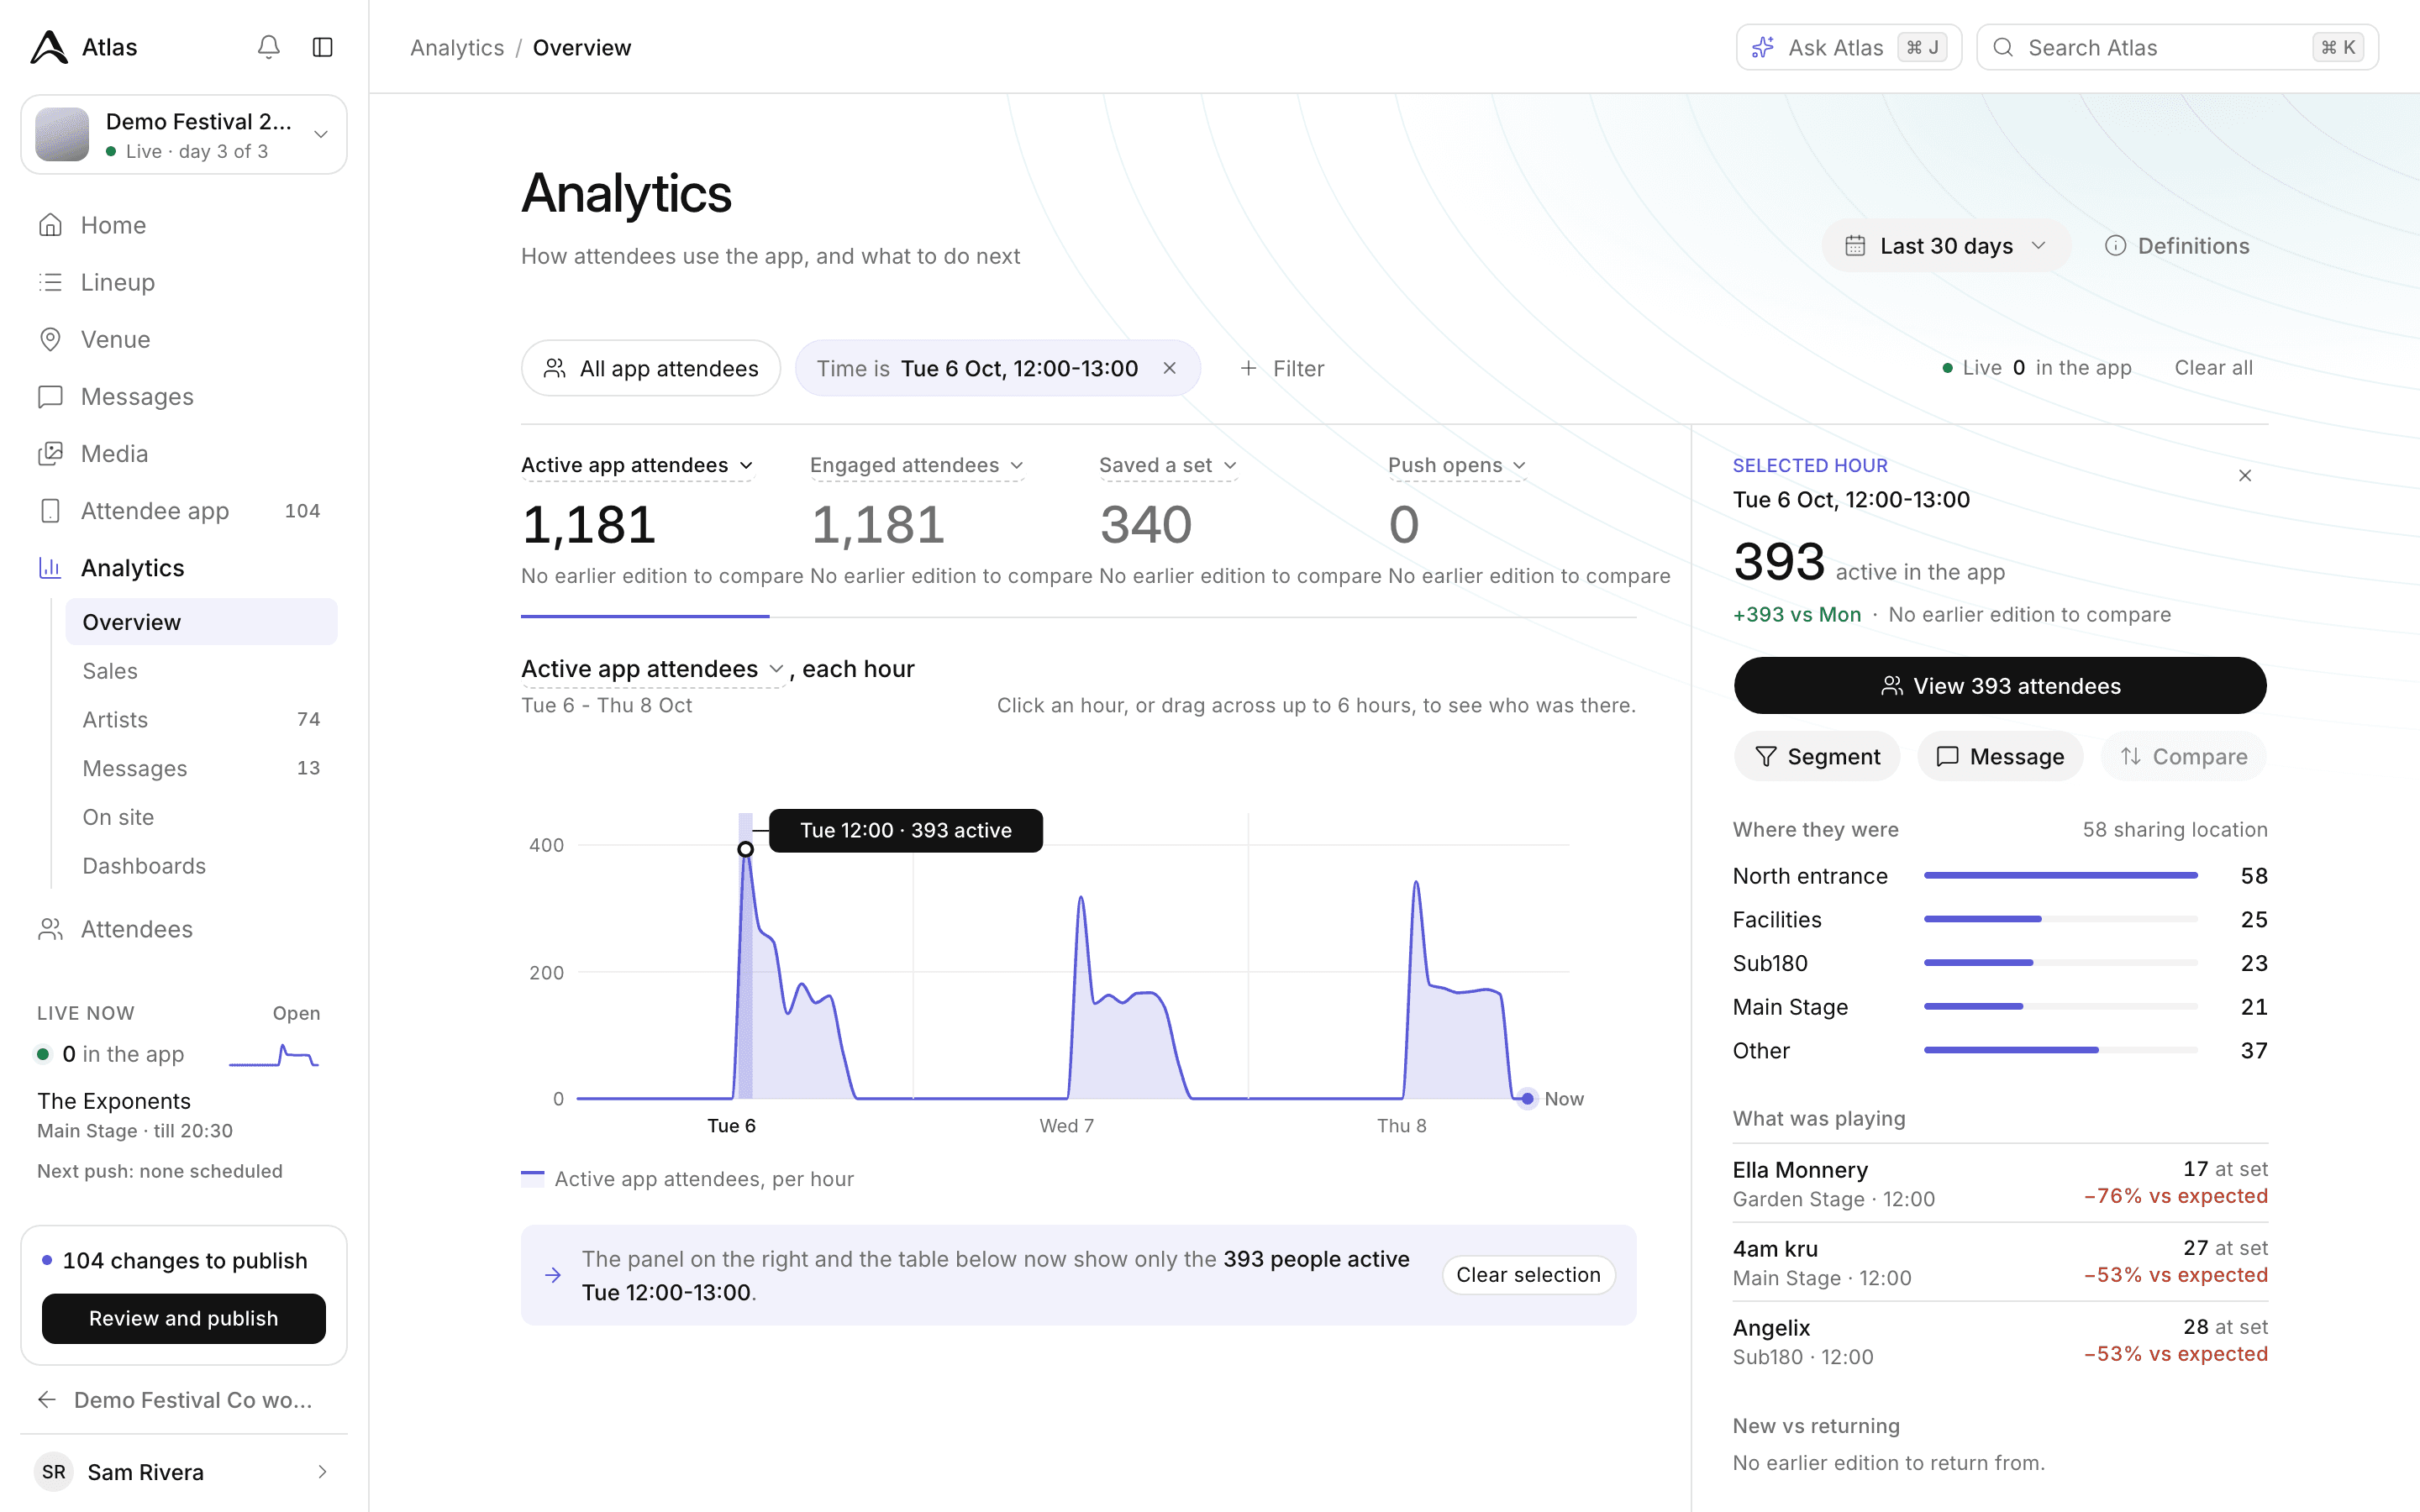Click the Compare button

[2184, 756]
